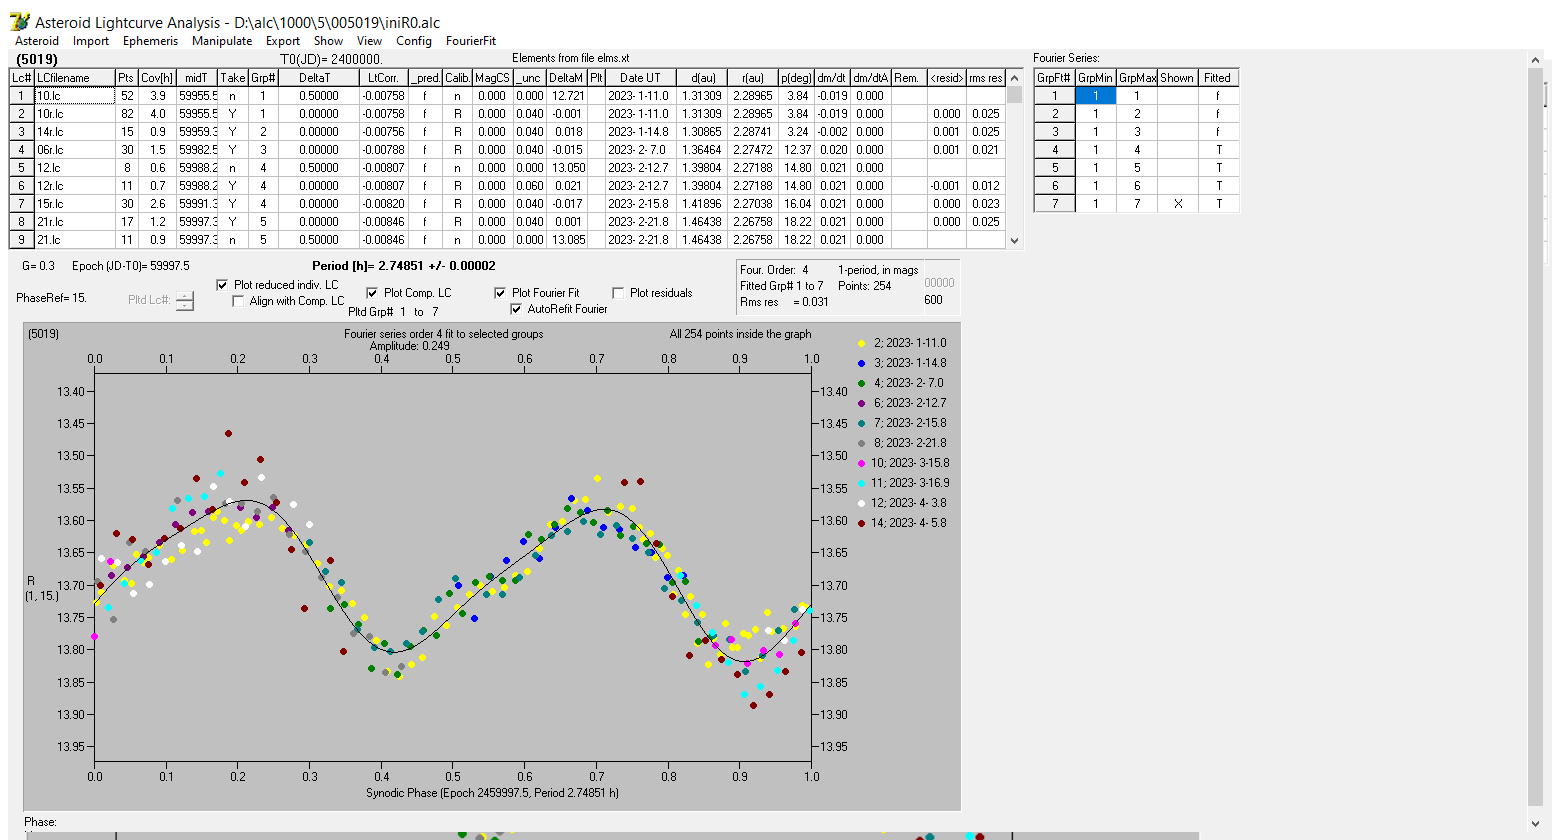
Task: Click the Grp# column header
Action: pos(263,78)
